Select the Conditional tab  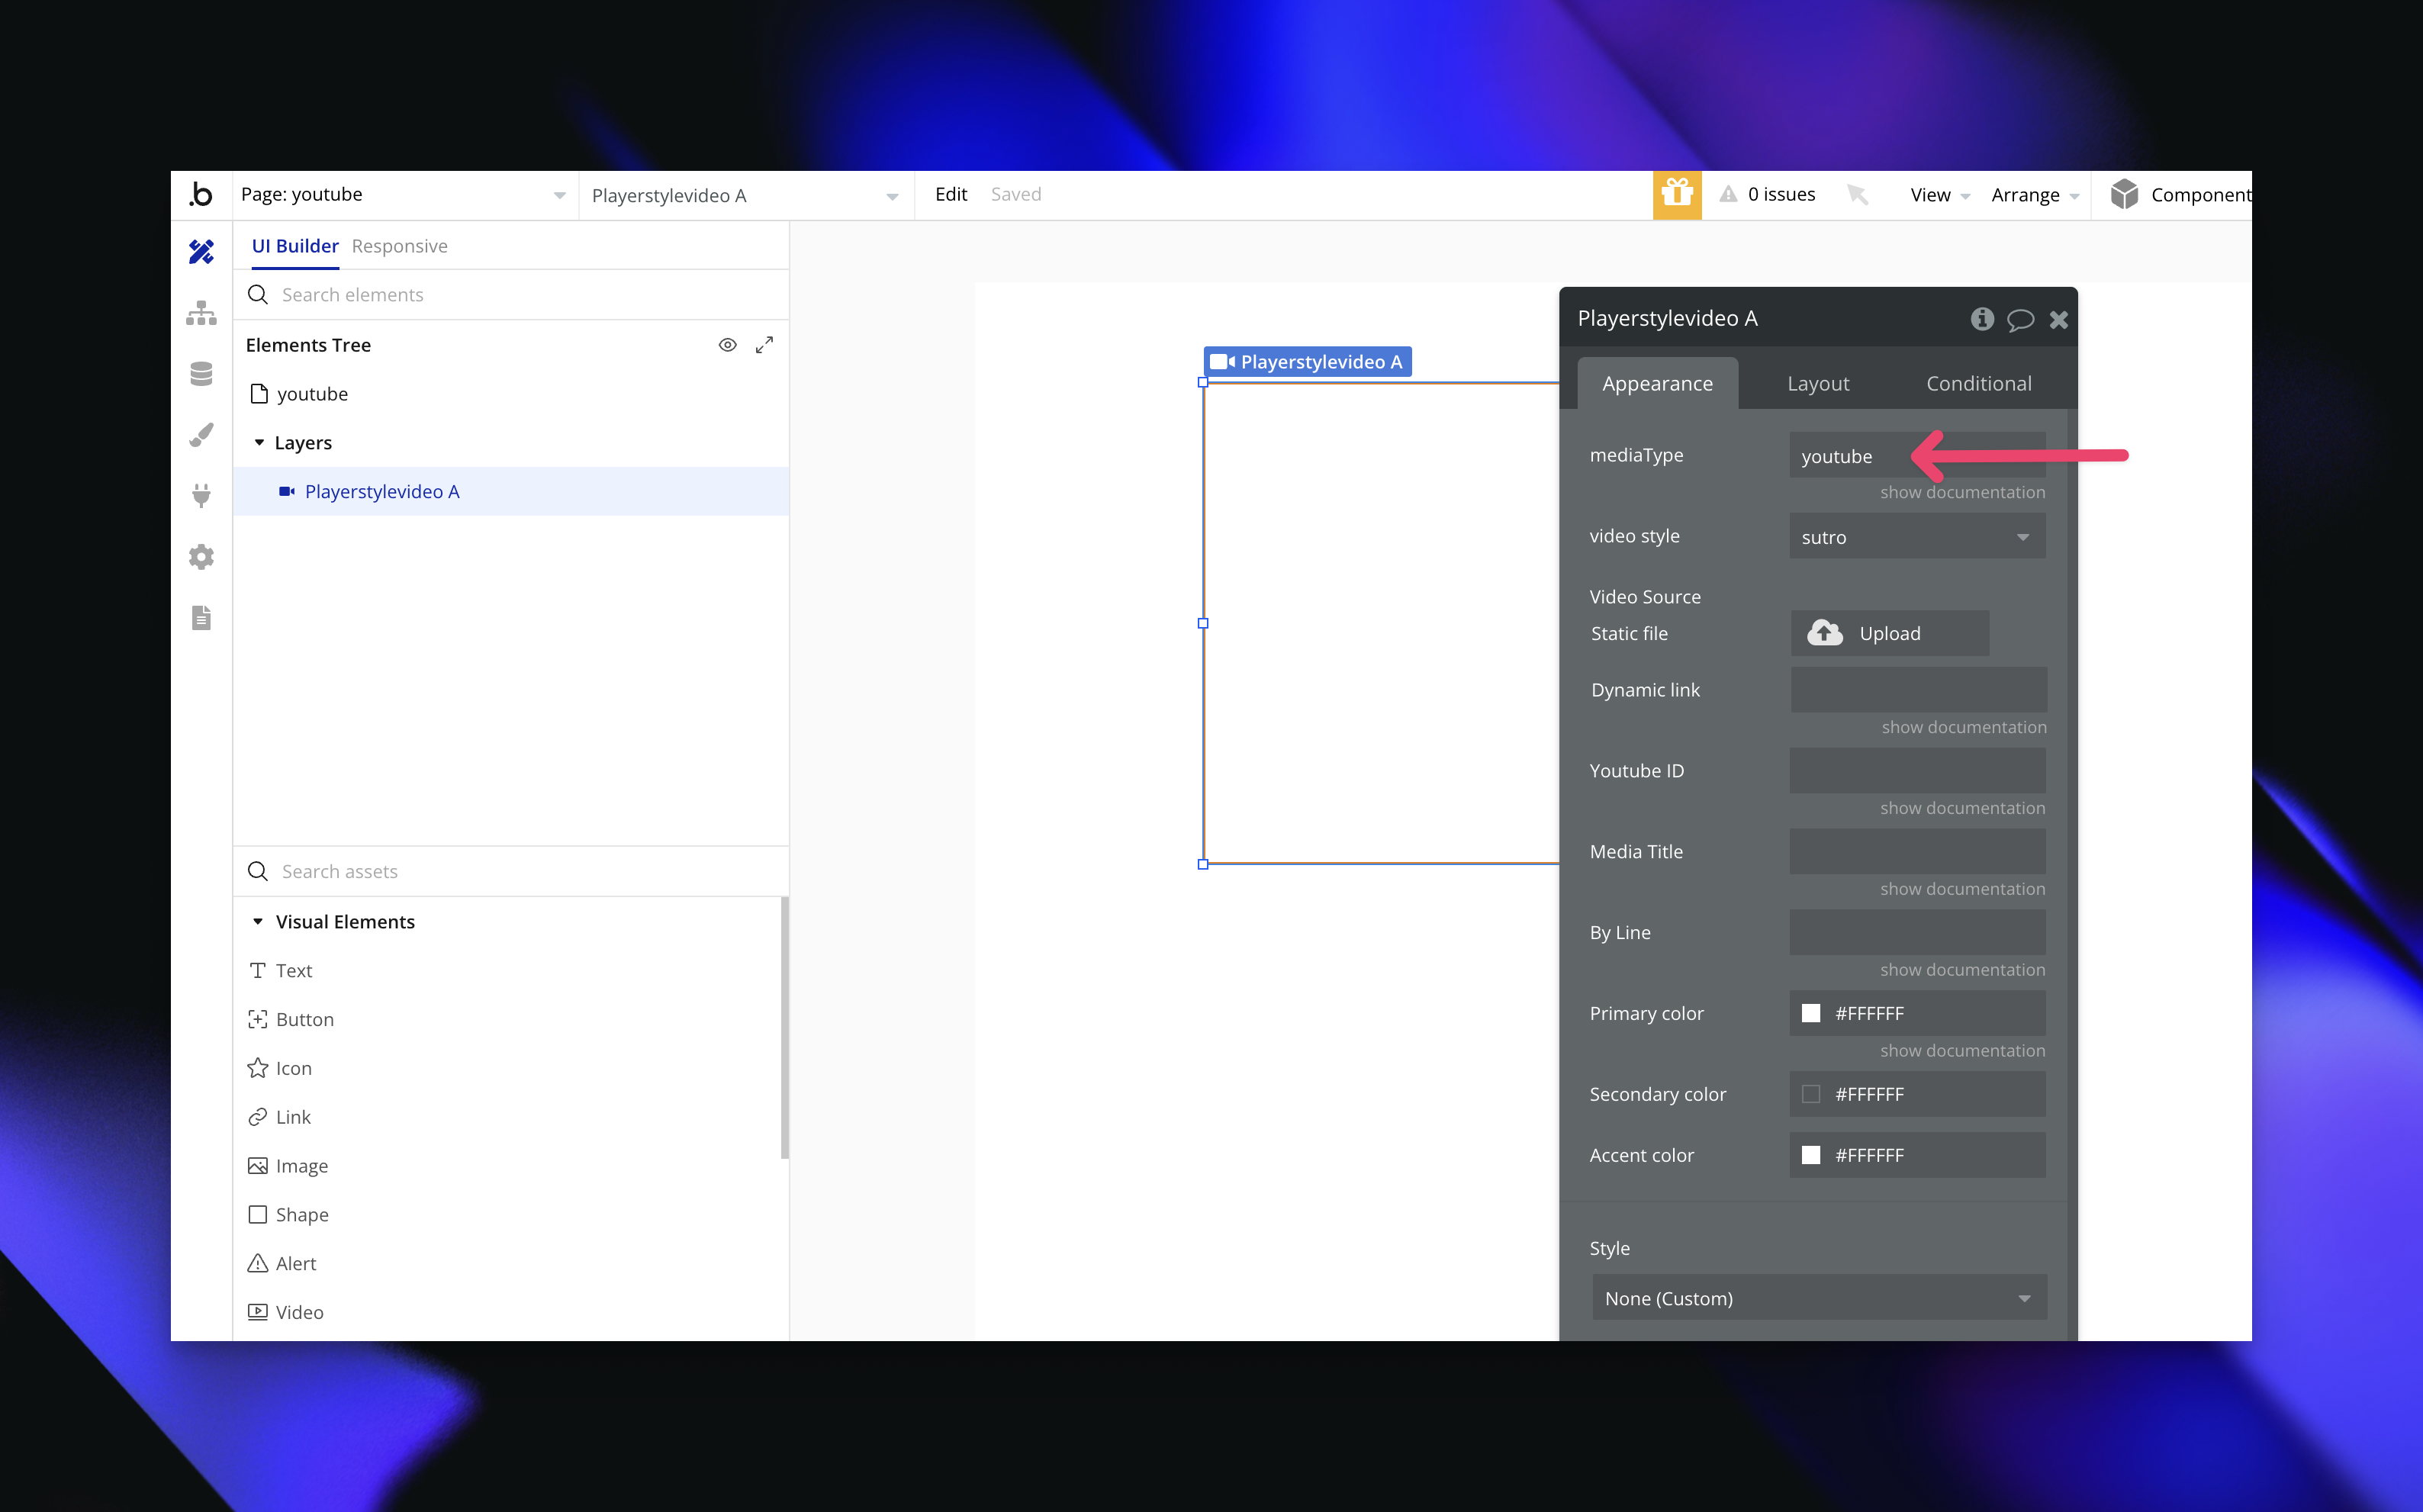click(1978, 384)
